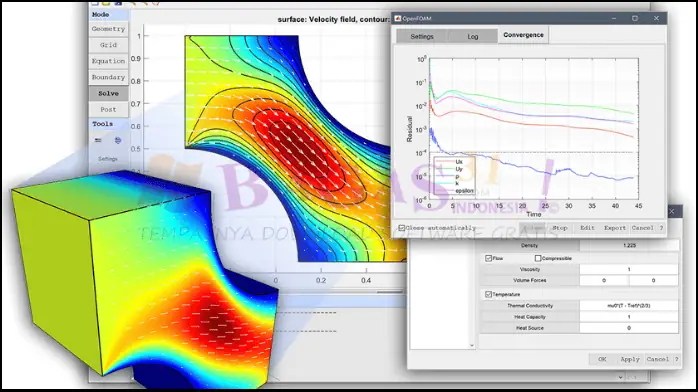698x392 pixels.
Task: Click the Volume Forces label
Action: tap(530, 280)
